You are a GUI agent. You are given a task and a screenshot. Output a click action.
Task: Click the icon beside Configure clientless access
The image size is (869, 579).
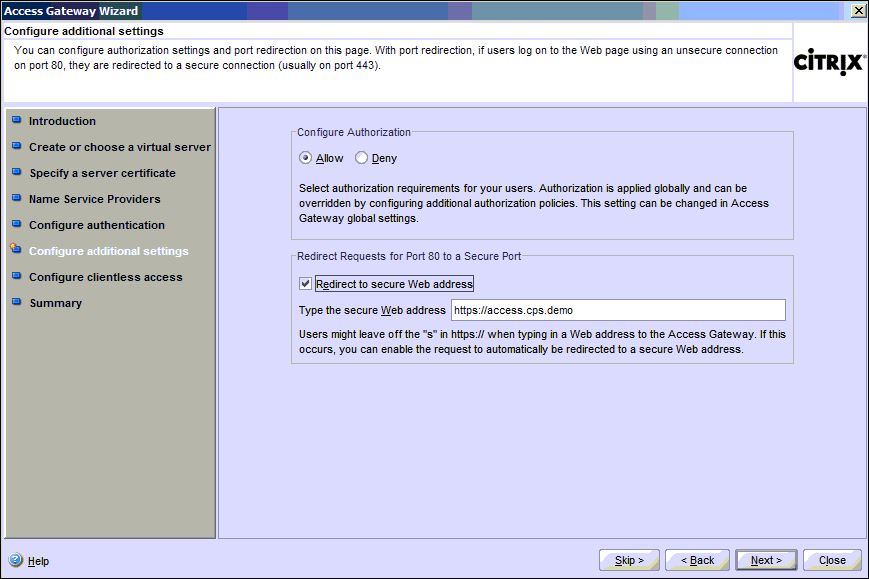(16, 276)
